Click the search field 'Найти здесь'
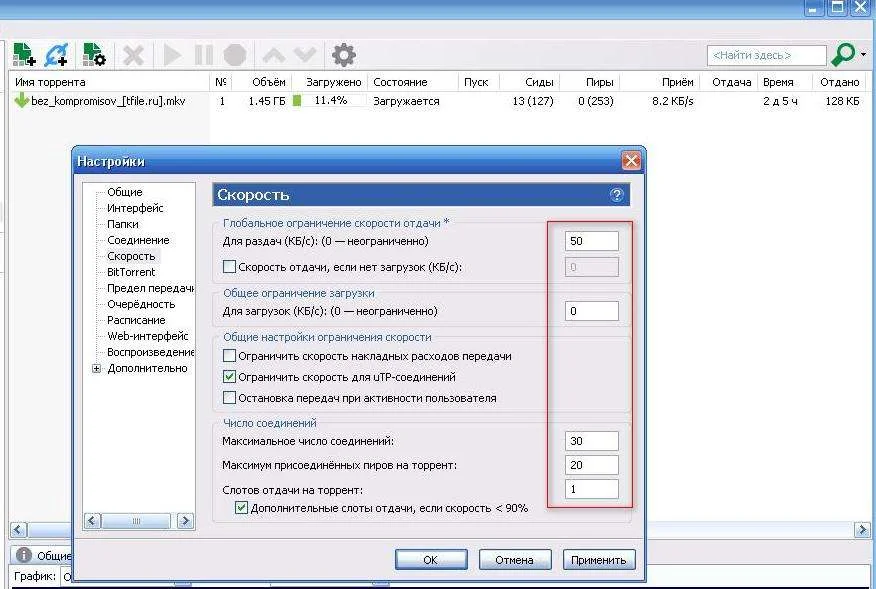This screenshot has width=876, height=589. point(766,55)
